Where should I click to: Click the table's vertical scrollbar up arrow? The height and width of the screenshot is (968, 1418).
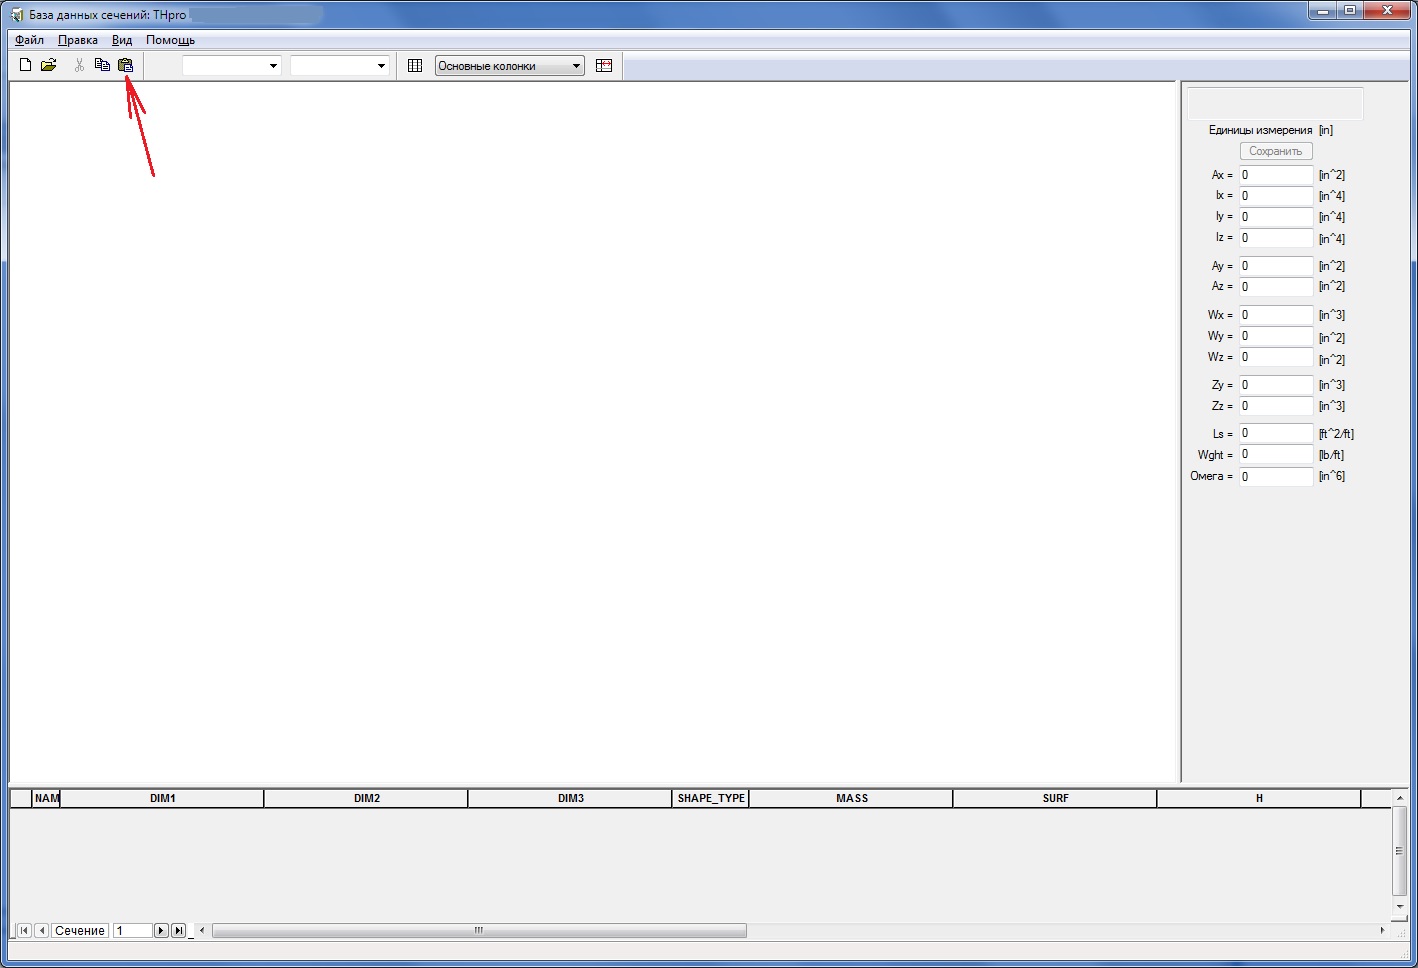(x=1400, y=798)
